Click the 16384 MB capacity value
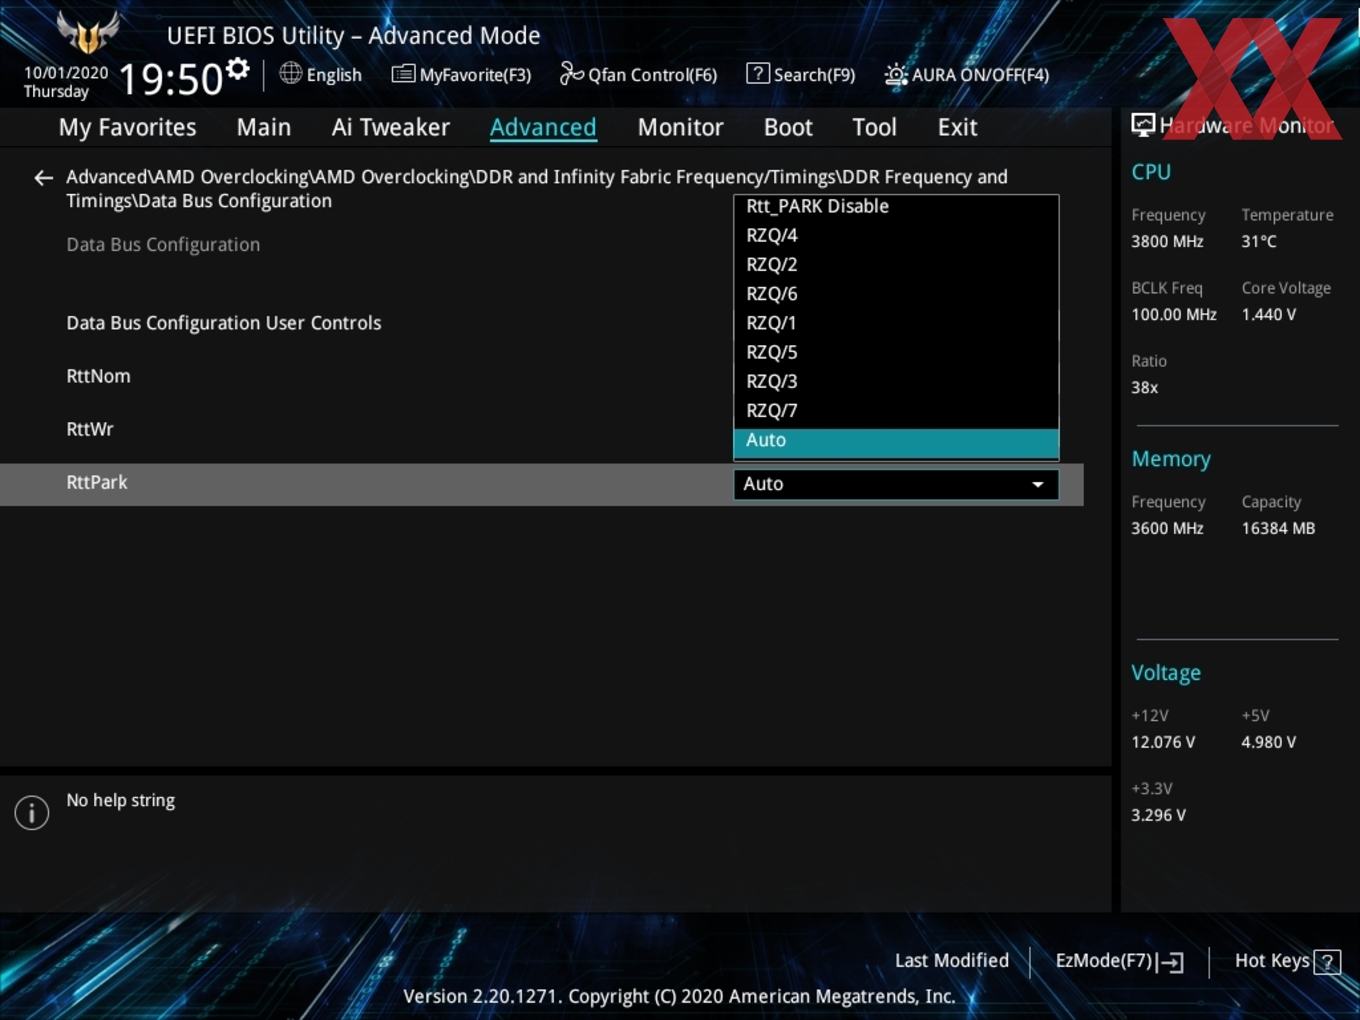 (1278, 528)
